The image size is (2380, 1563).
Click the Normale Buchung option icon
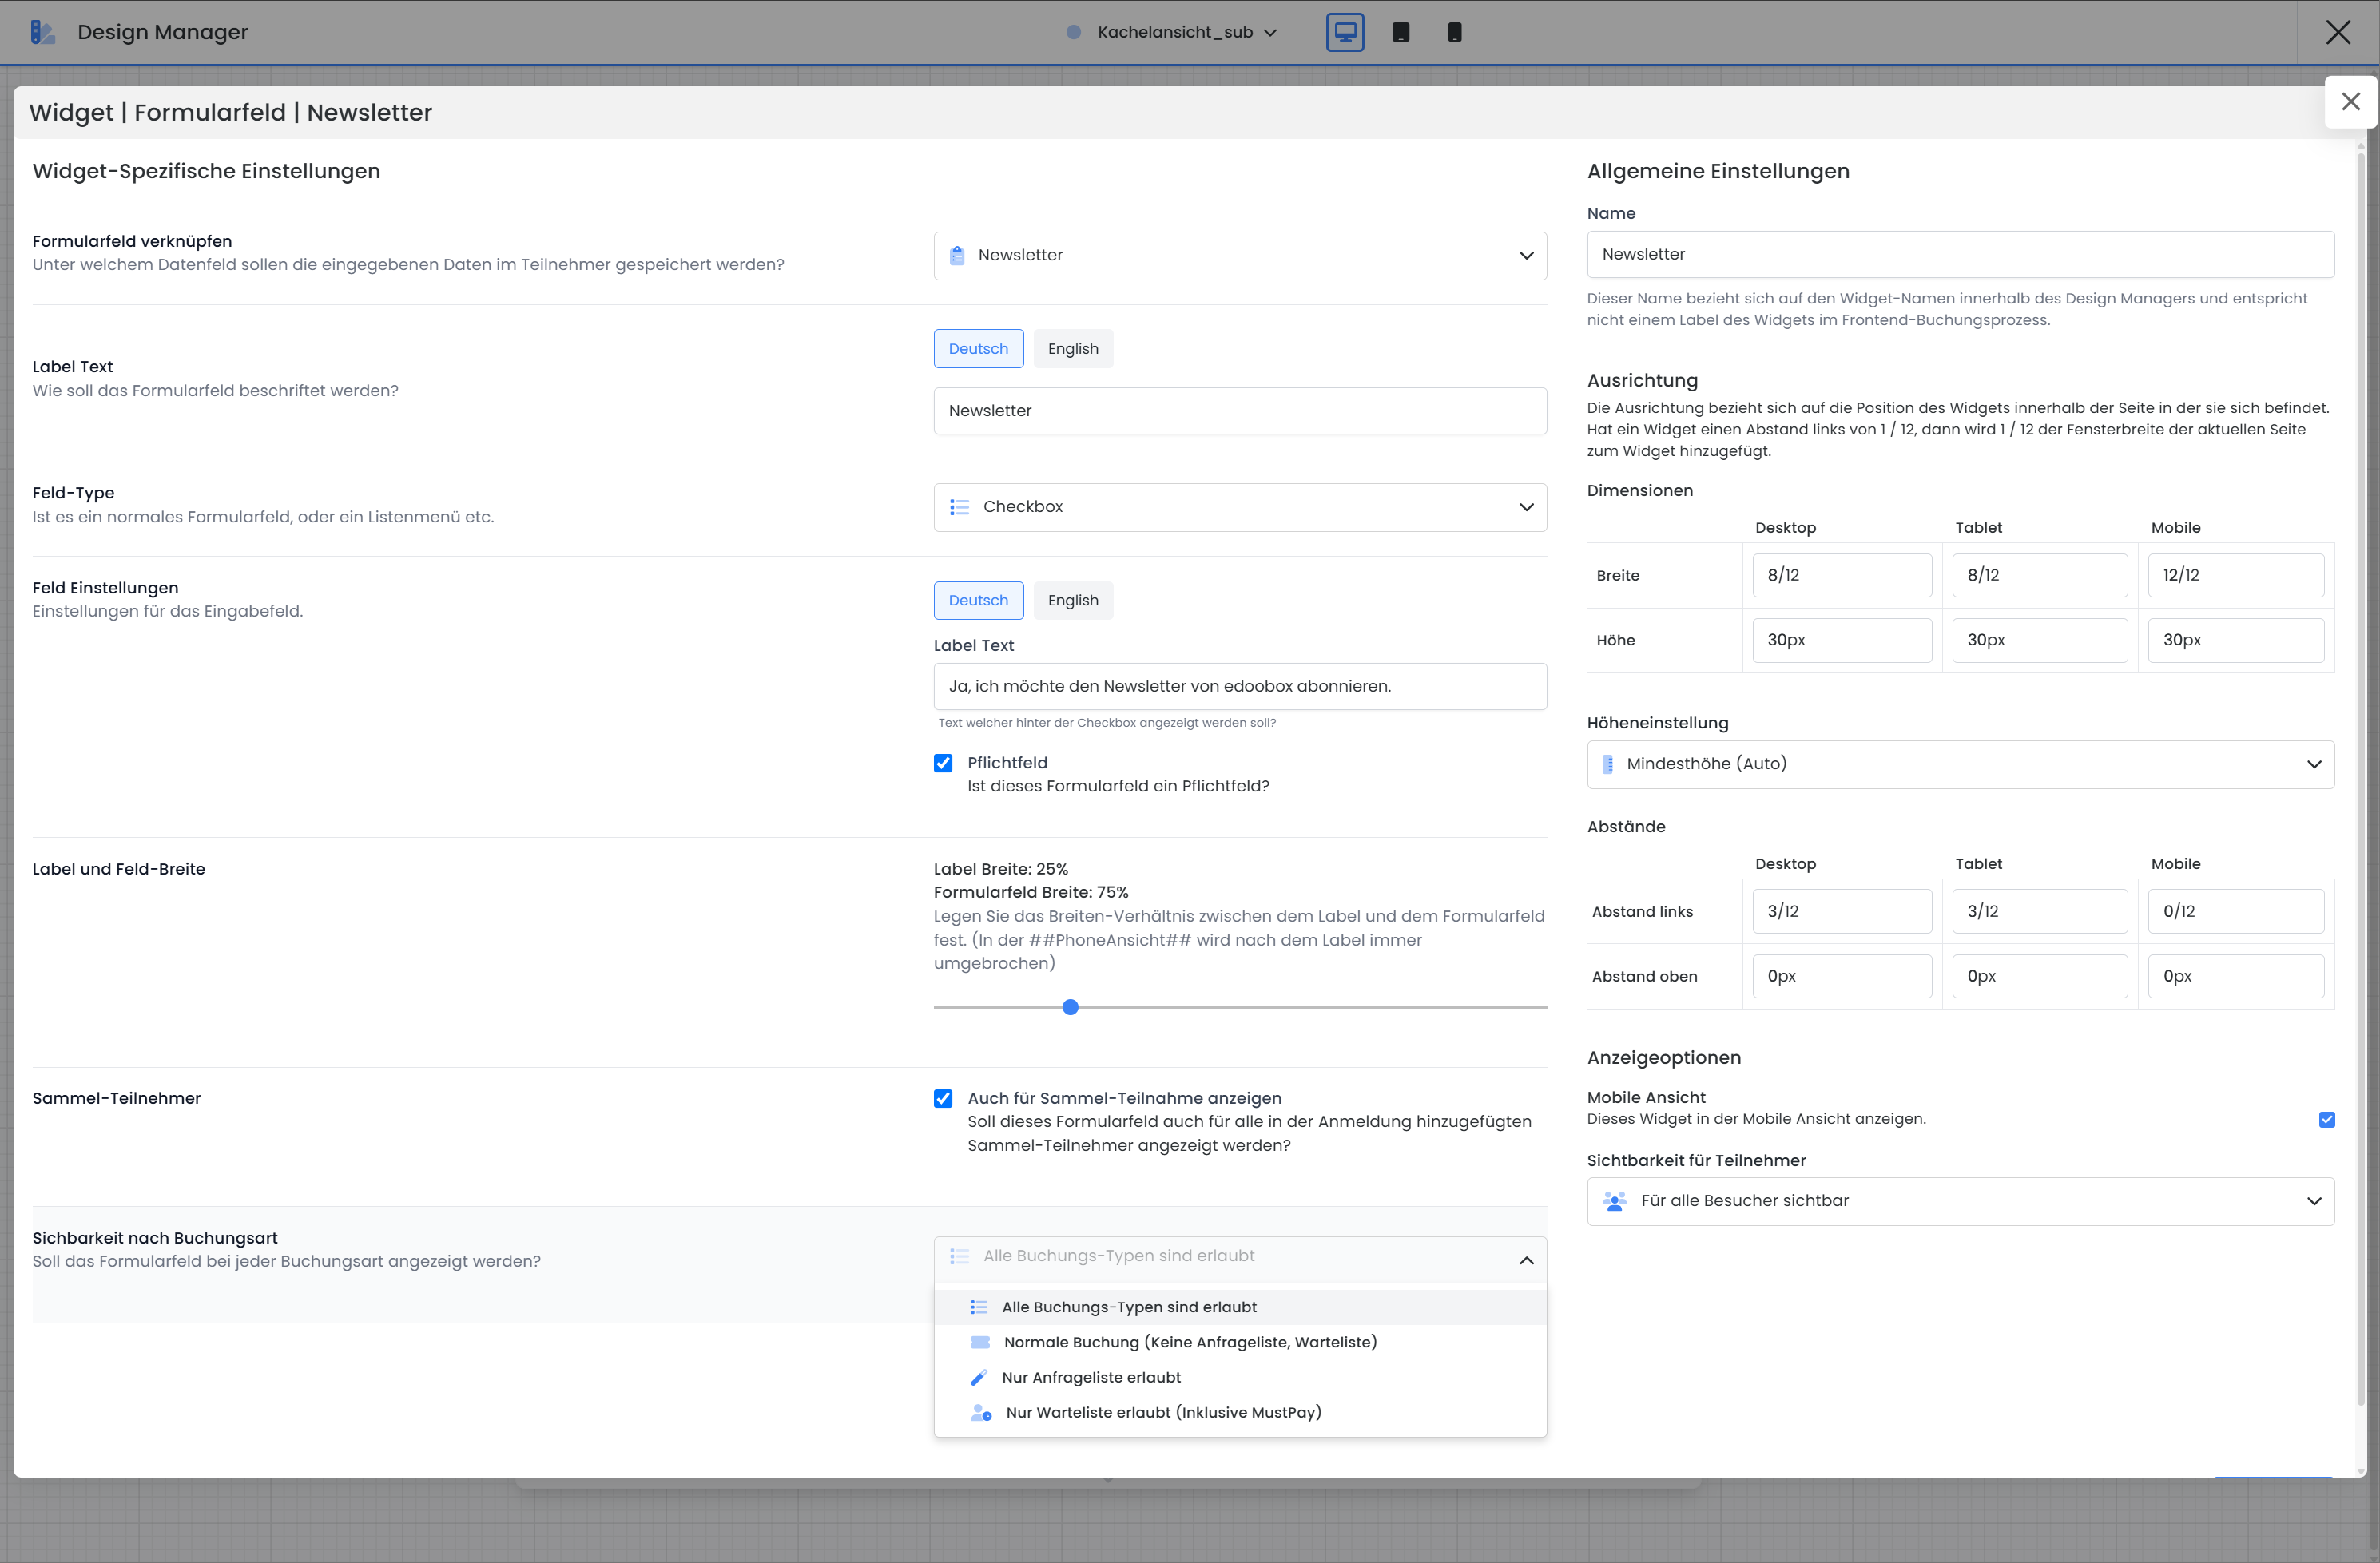tap(980, 1342)
